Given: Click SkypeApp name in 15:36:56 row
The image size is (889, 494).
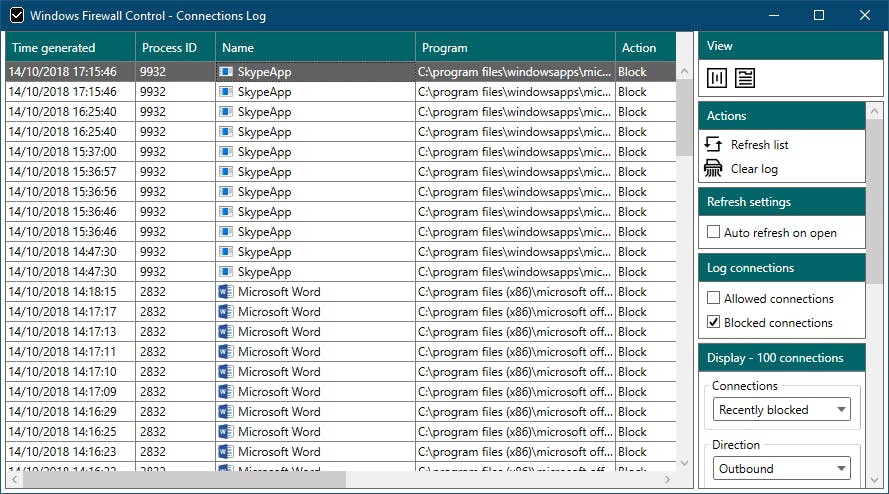Looking at the screenshot, I should click(x=264, y=192).
